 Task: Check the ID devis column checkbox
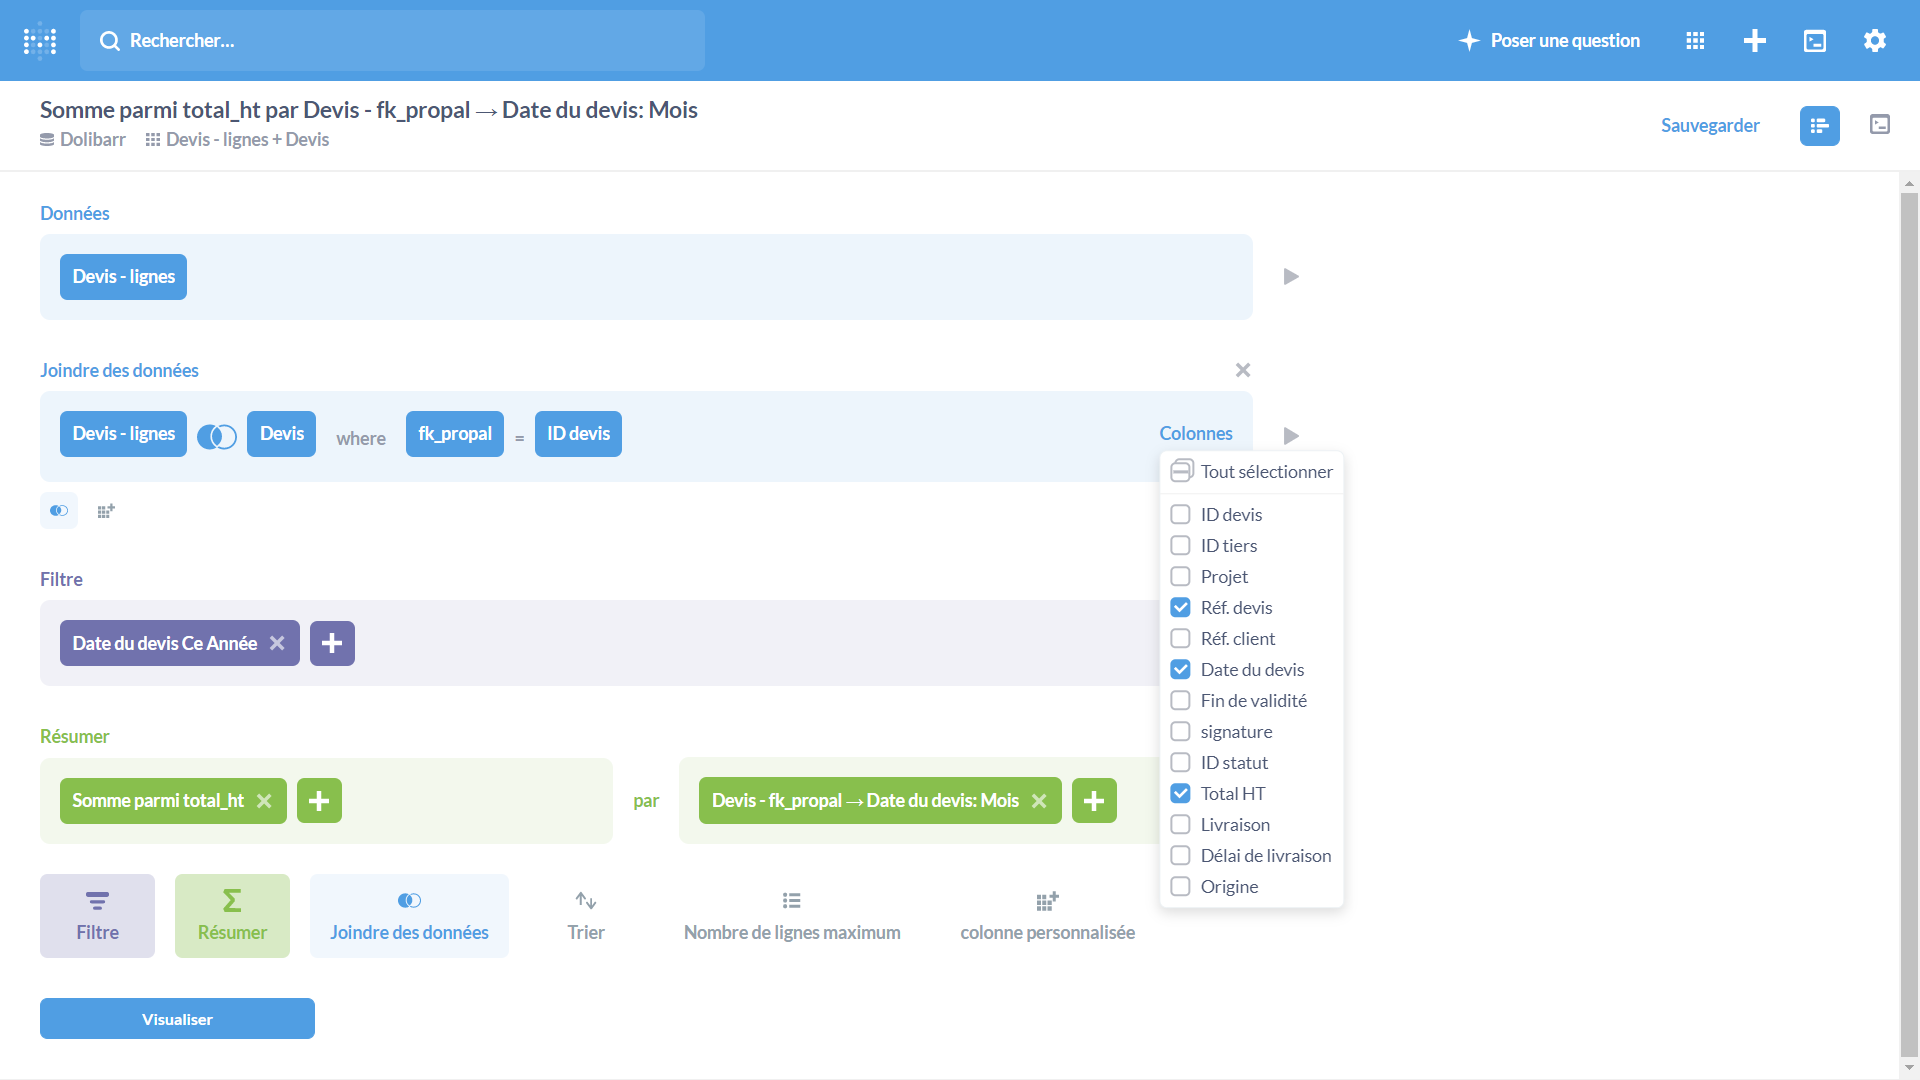1181,515
